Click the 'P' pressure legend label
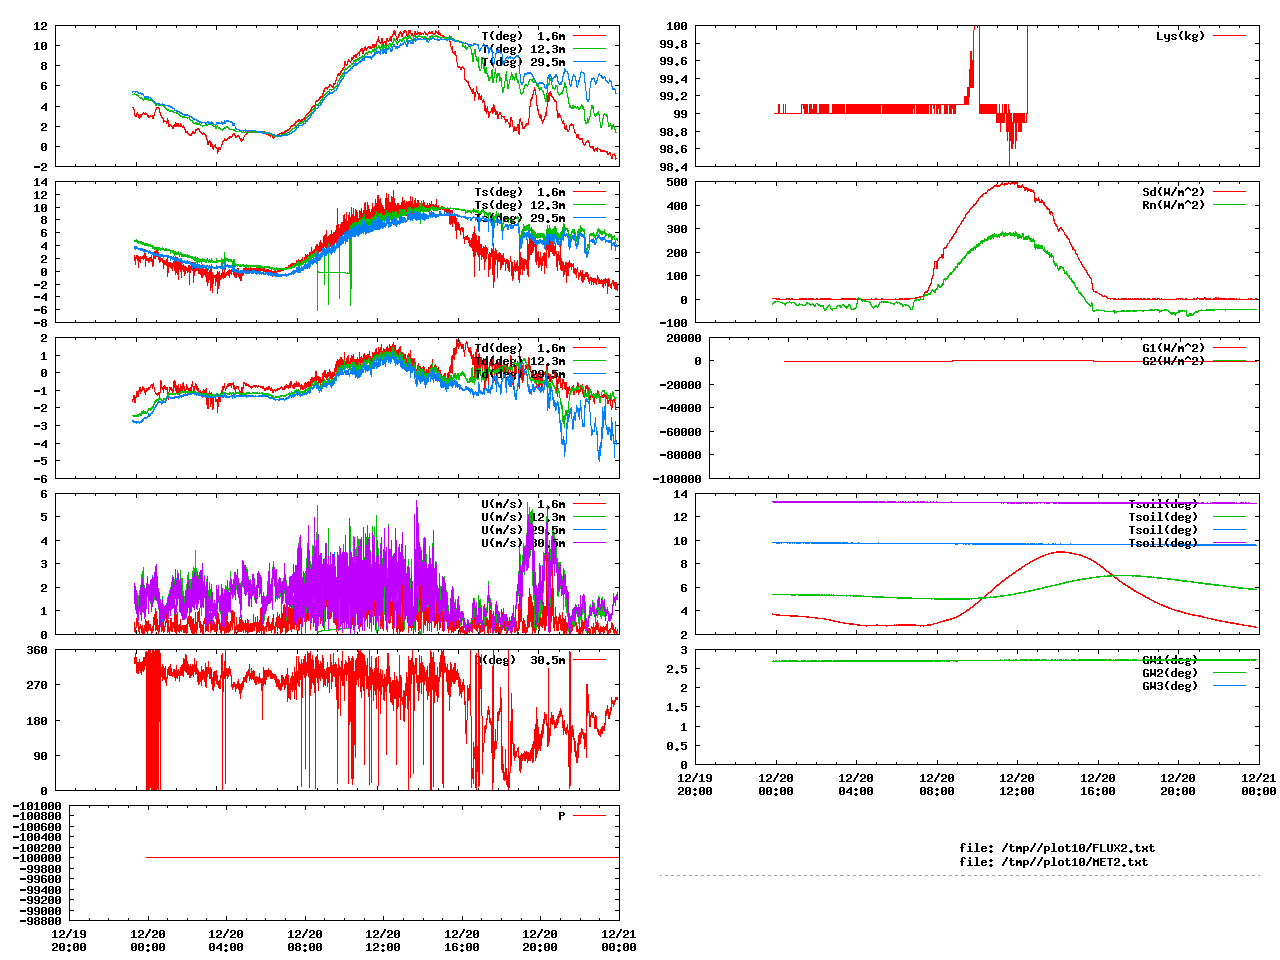The width and height of the screenshot is (1280, 960). (562, 816)
